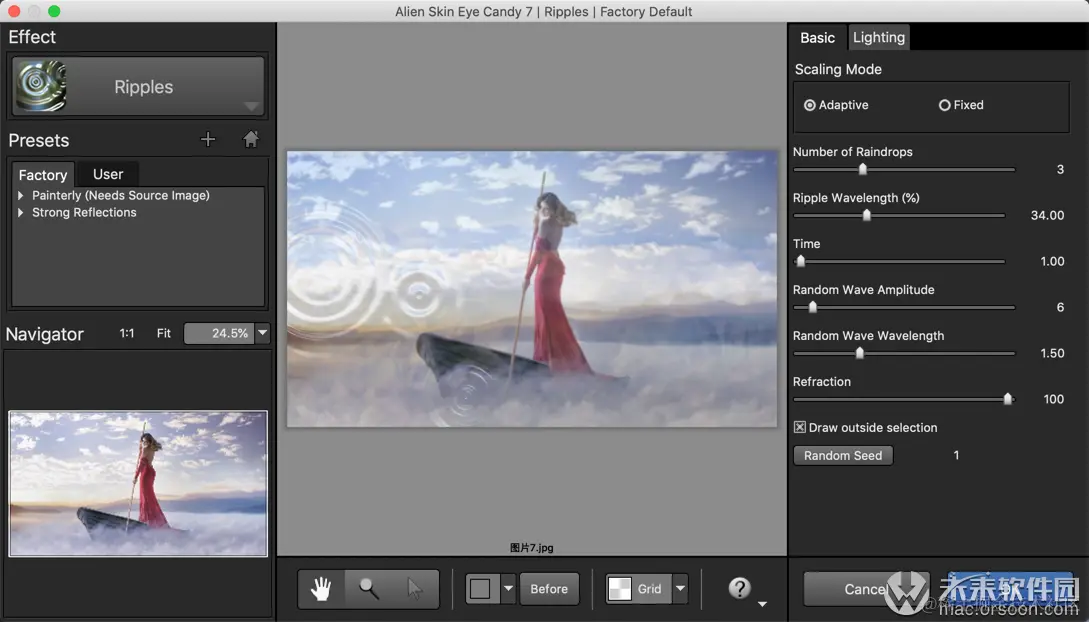Screen dimensions: 1089x622
Task: Open the Help question mark icon
Action: [x=740, y=588]
